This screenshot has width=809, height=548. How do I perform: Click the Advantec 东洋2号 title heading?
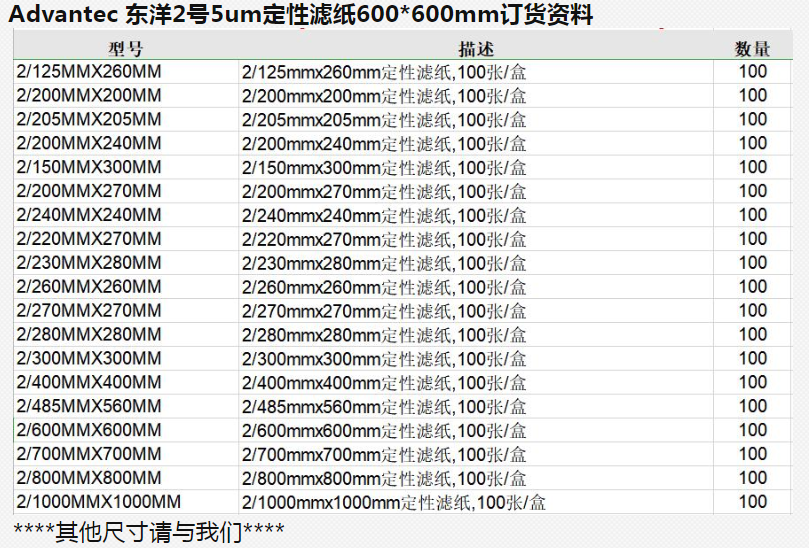coord(301,14)
